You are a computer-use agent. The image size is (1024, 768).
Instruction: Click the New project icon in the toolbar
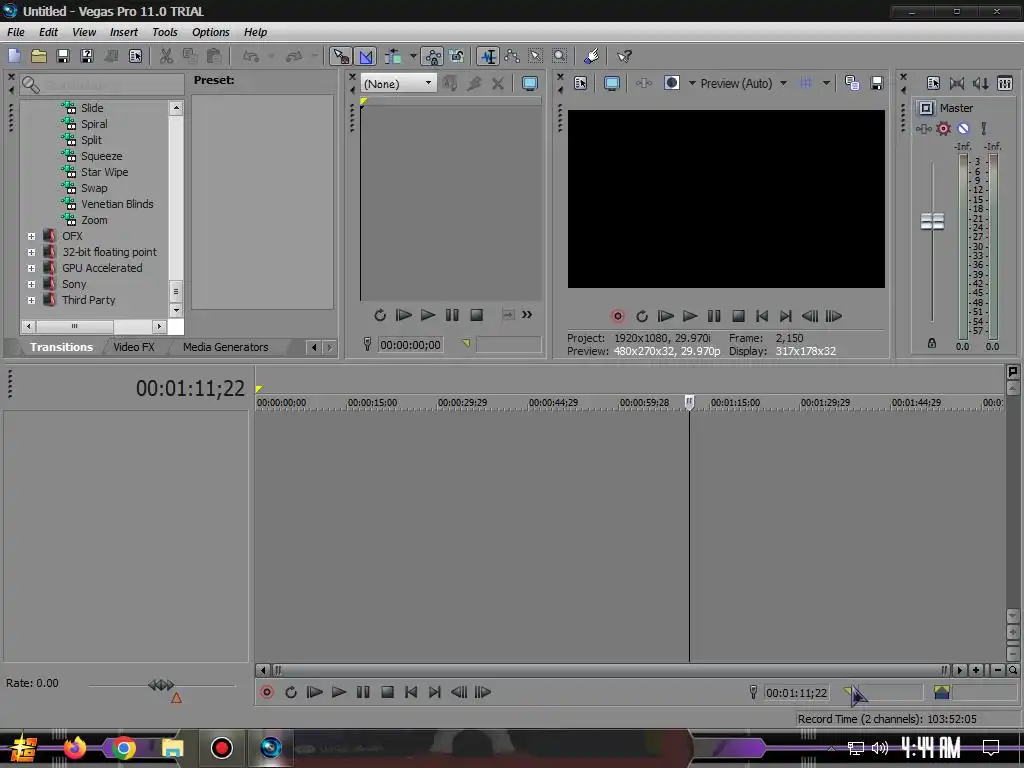14,56
